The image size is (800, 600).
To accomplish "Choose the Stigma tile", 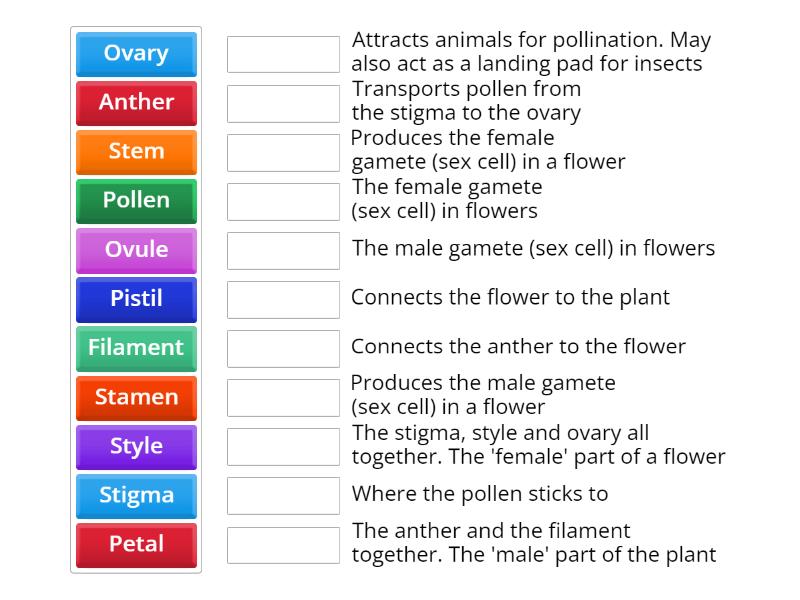I will [x=136, y=496].
